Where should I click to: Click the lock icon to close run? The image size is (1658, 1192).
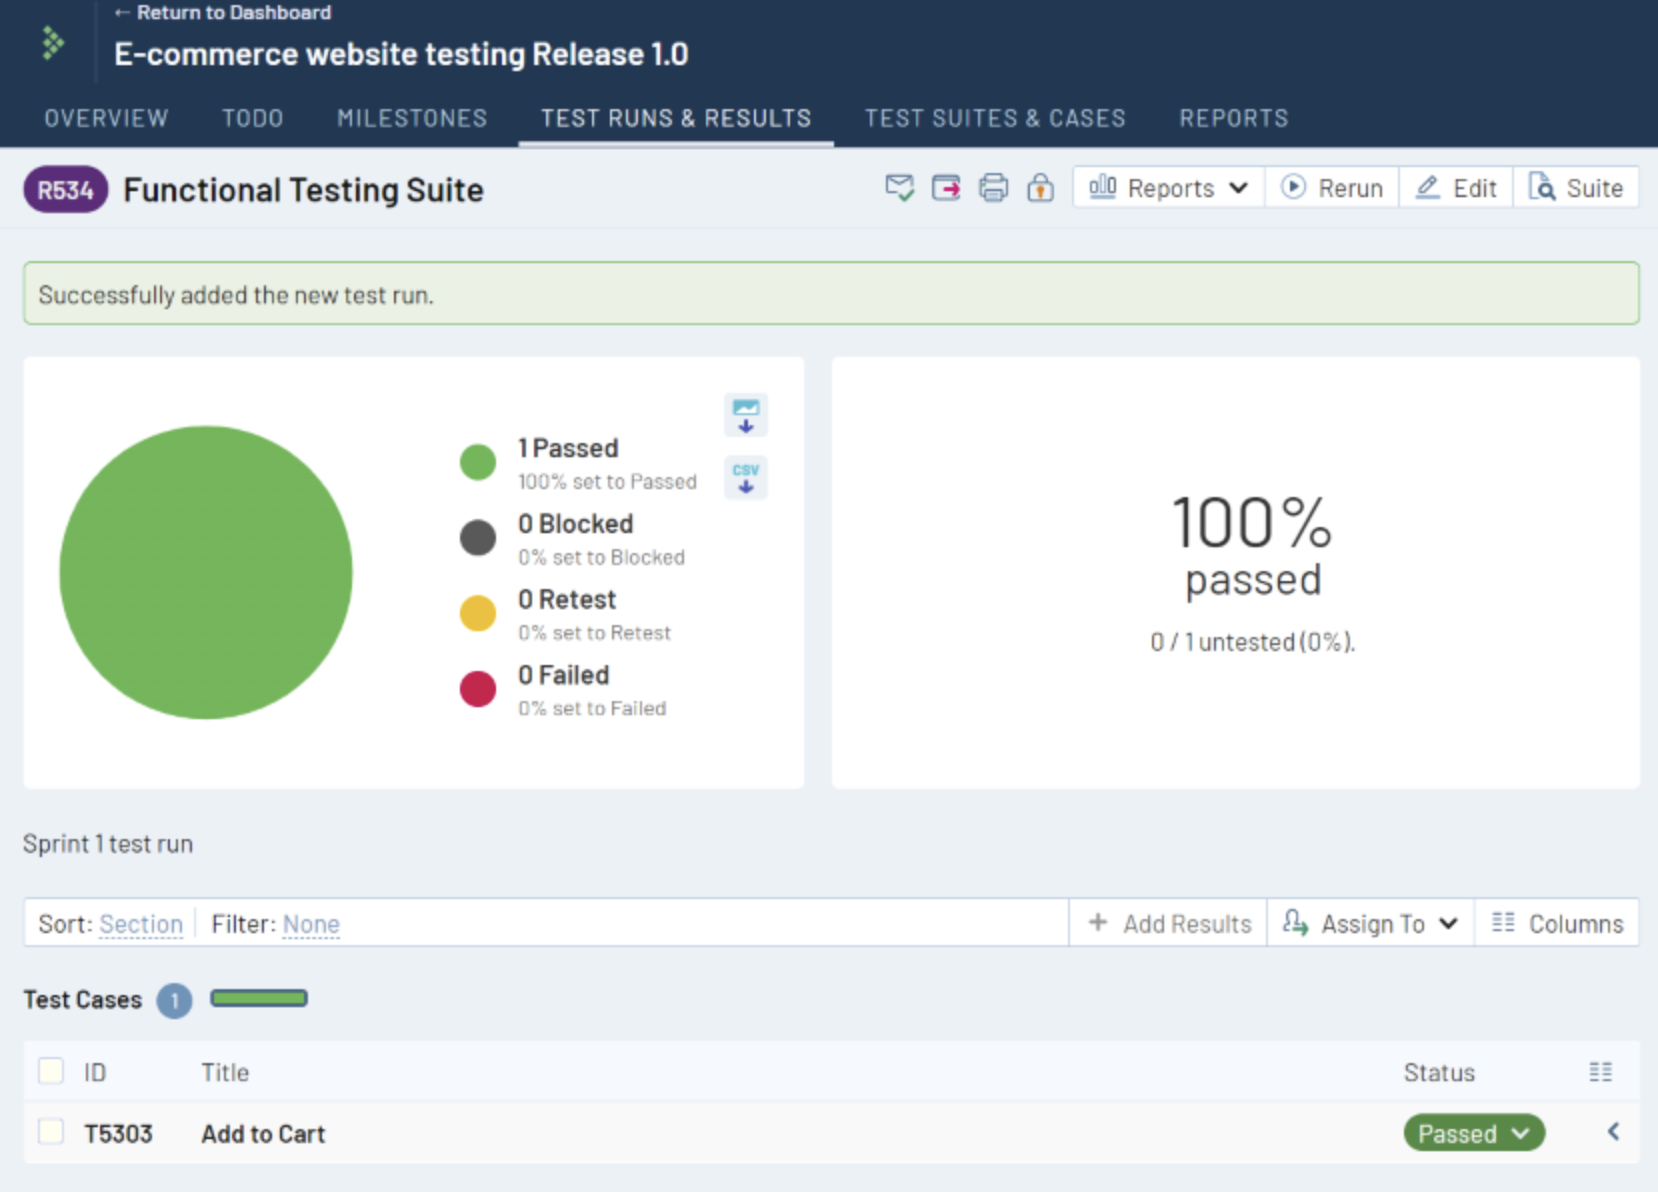(1040, 188)
